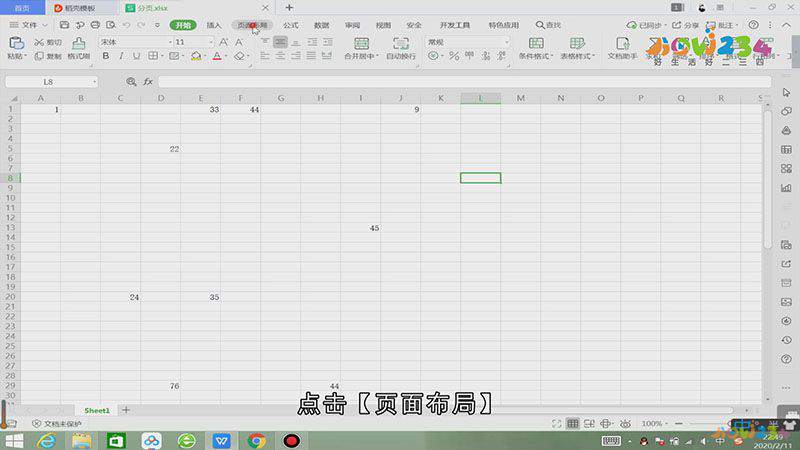
Task: Open the font name dropdown (宋体)
Action: coord(170,42)
